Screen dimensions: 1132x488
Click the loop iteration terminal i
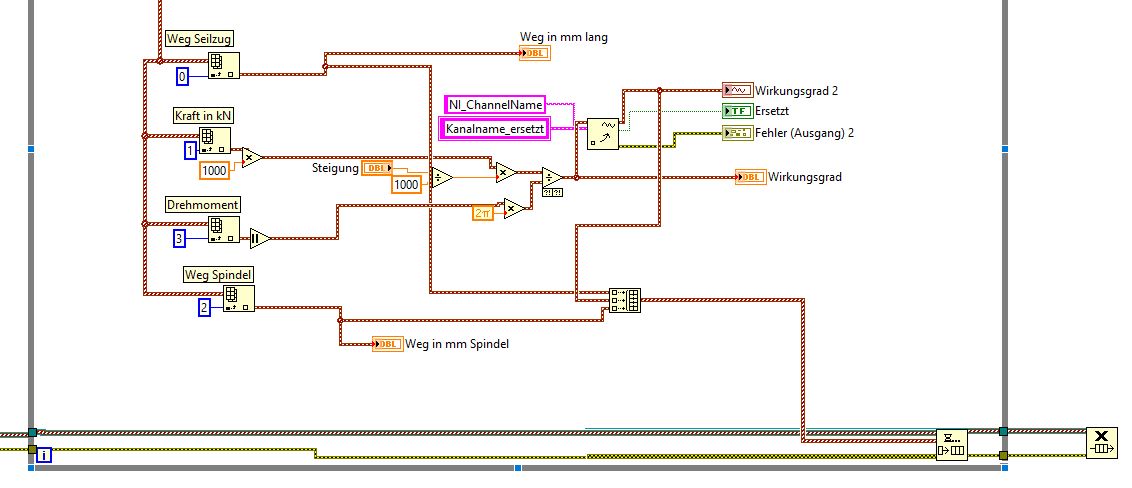coord(44,455)
